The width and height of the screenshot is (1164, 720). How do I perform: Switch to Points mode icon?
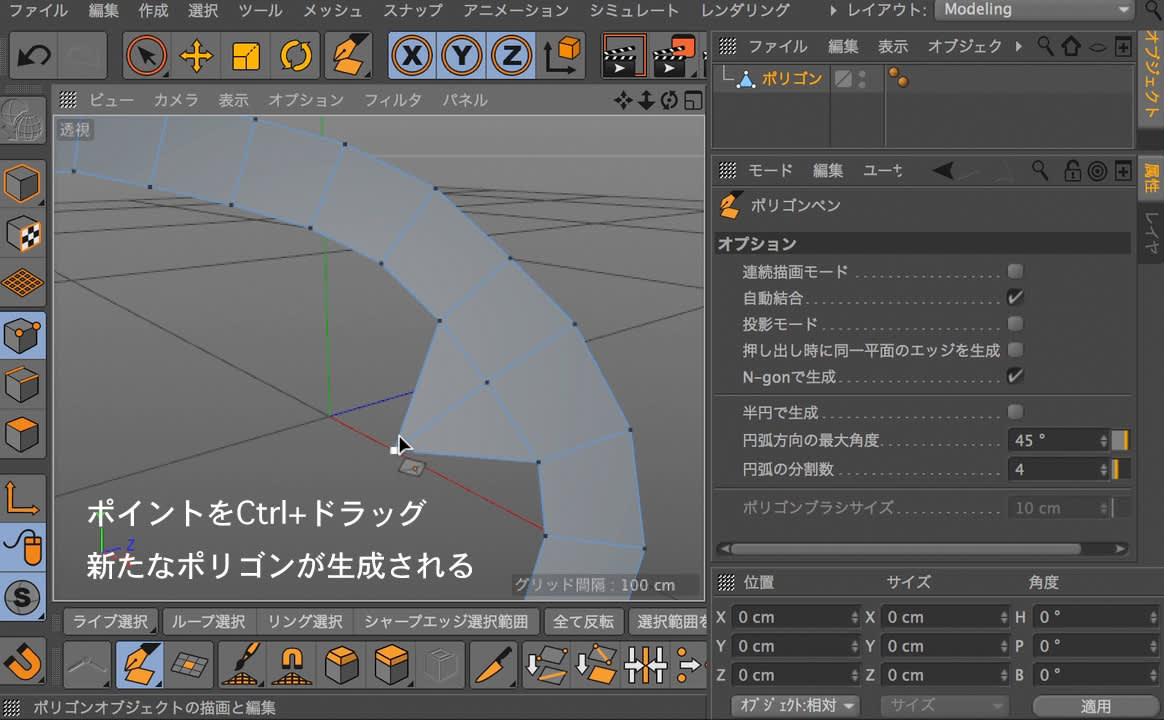click(22, 336)
